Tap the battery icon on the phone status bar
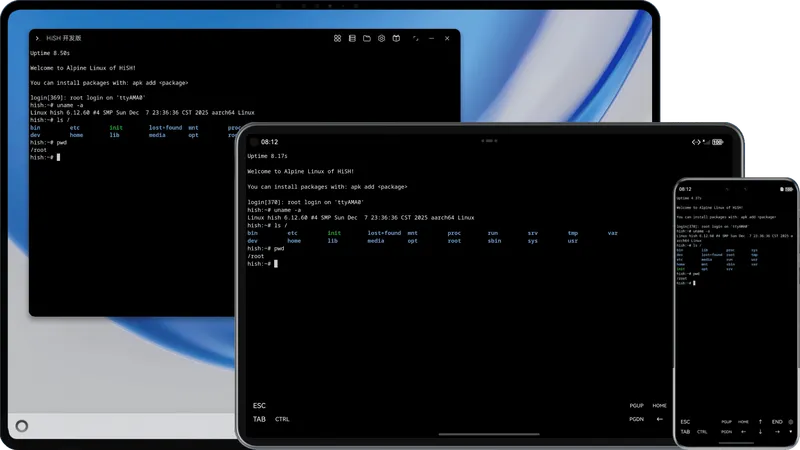800x450 pixels. pyautogui.click(x=789, y=189)
